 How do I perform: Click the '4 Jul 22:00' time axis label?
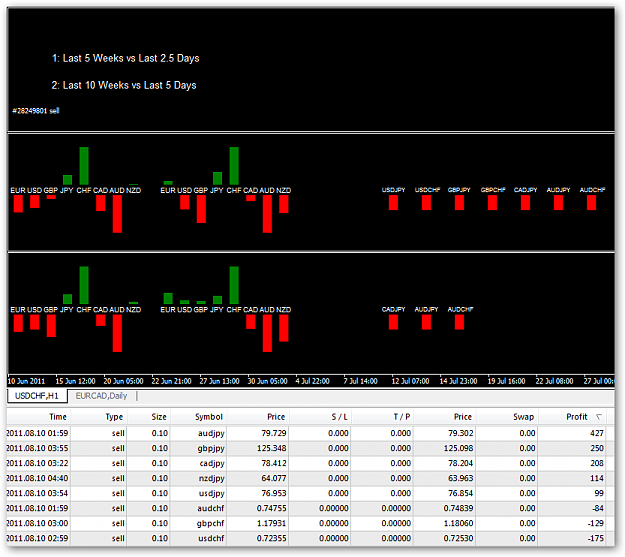coord(312,381)
